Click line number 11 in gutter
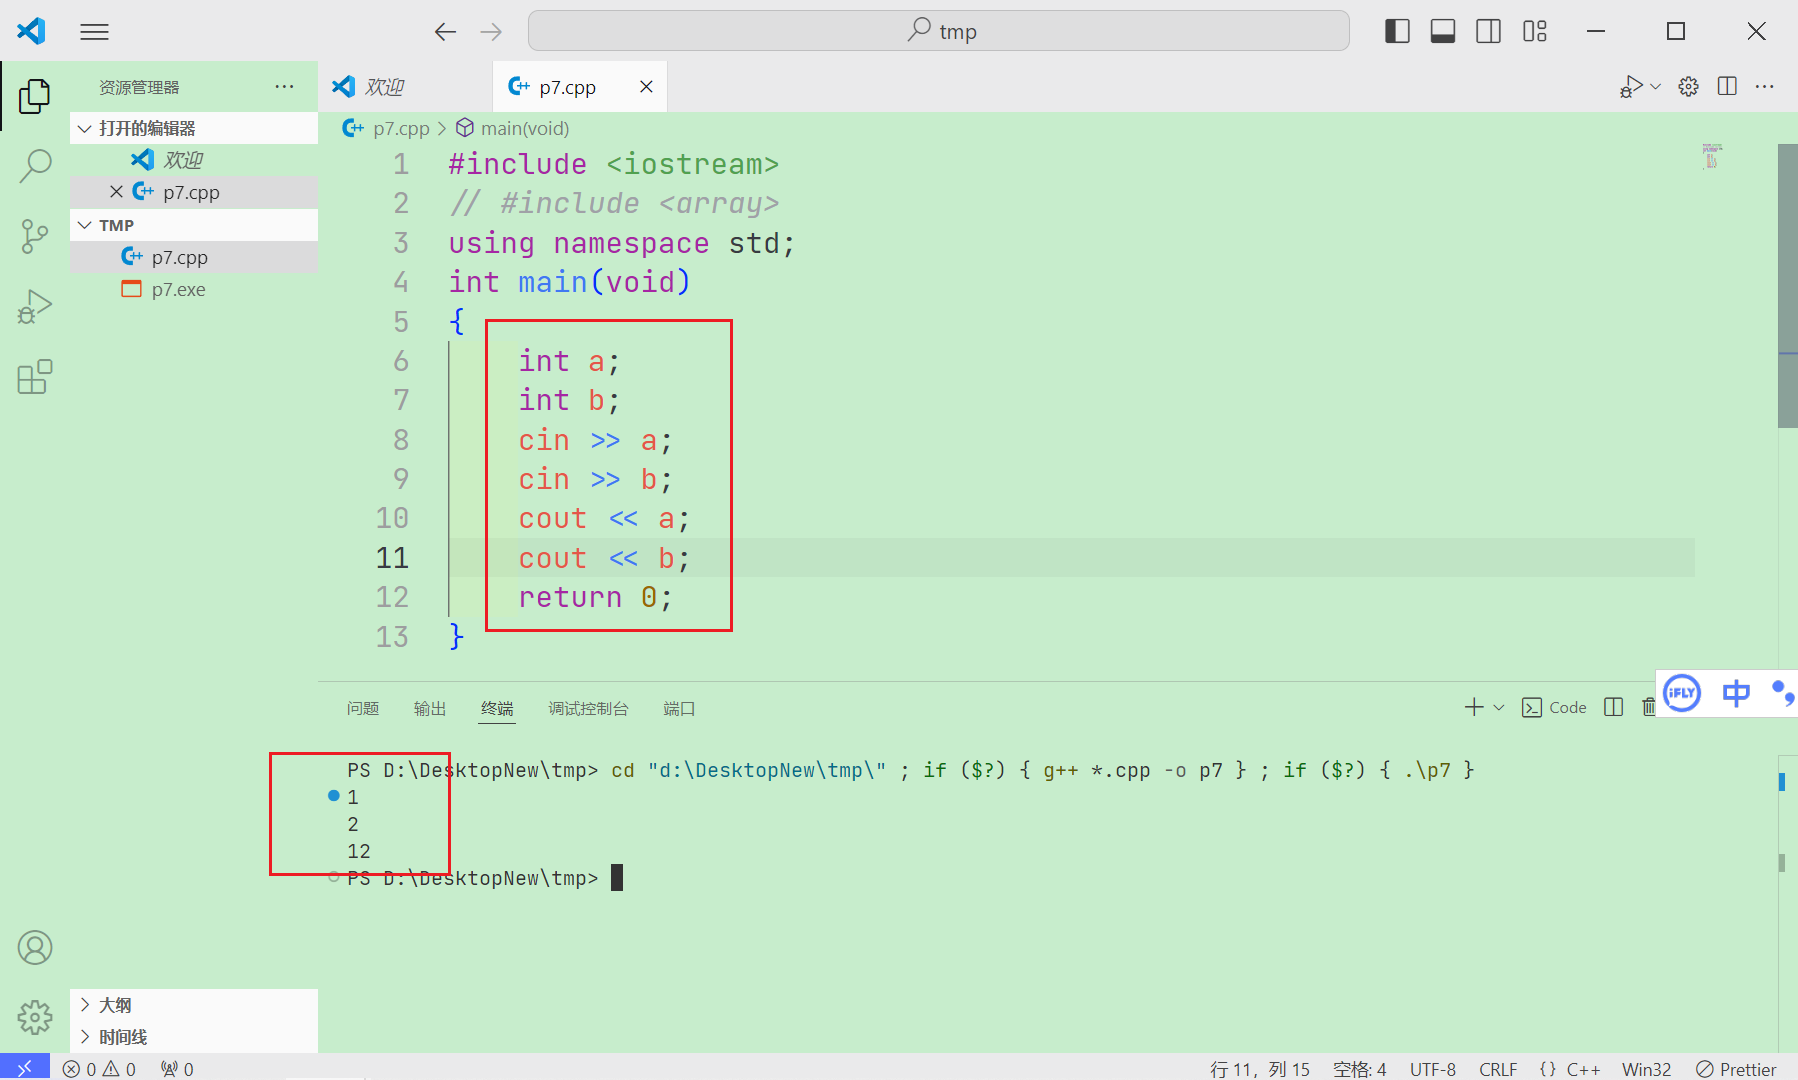The image size is (1798, 1080). coord(392,558)
